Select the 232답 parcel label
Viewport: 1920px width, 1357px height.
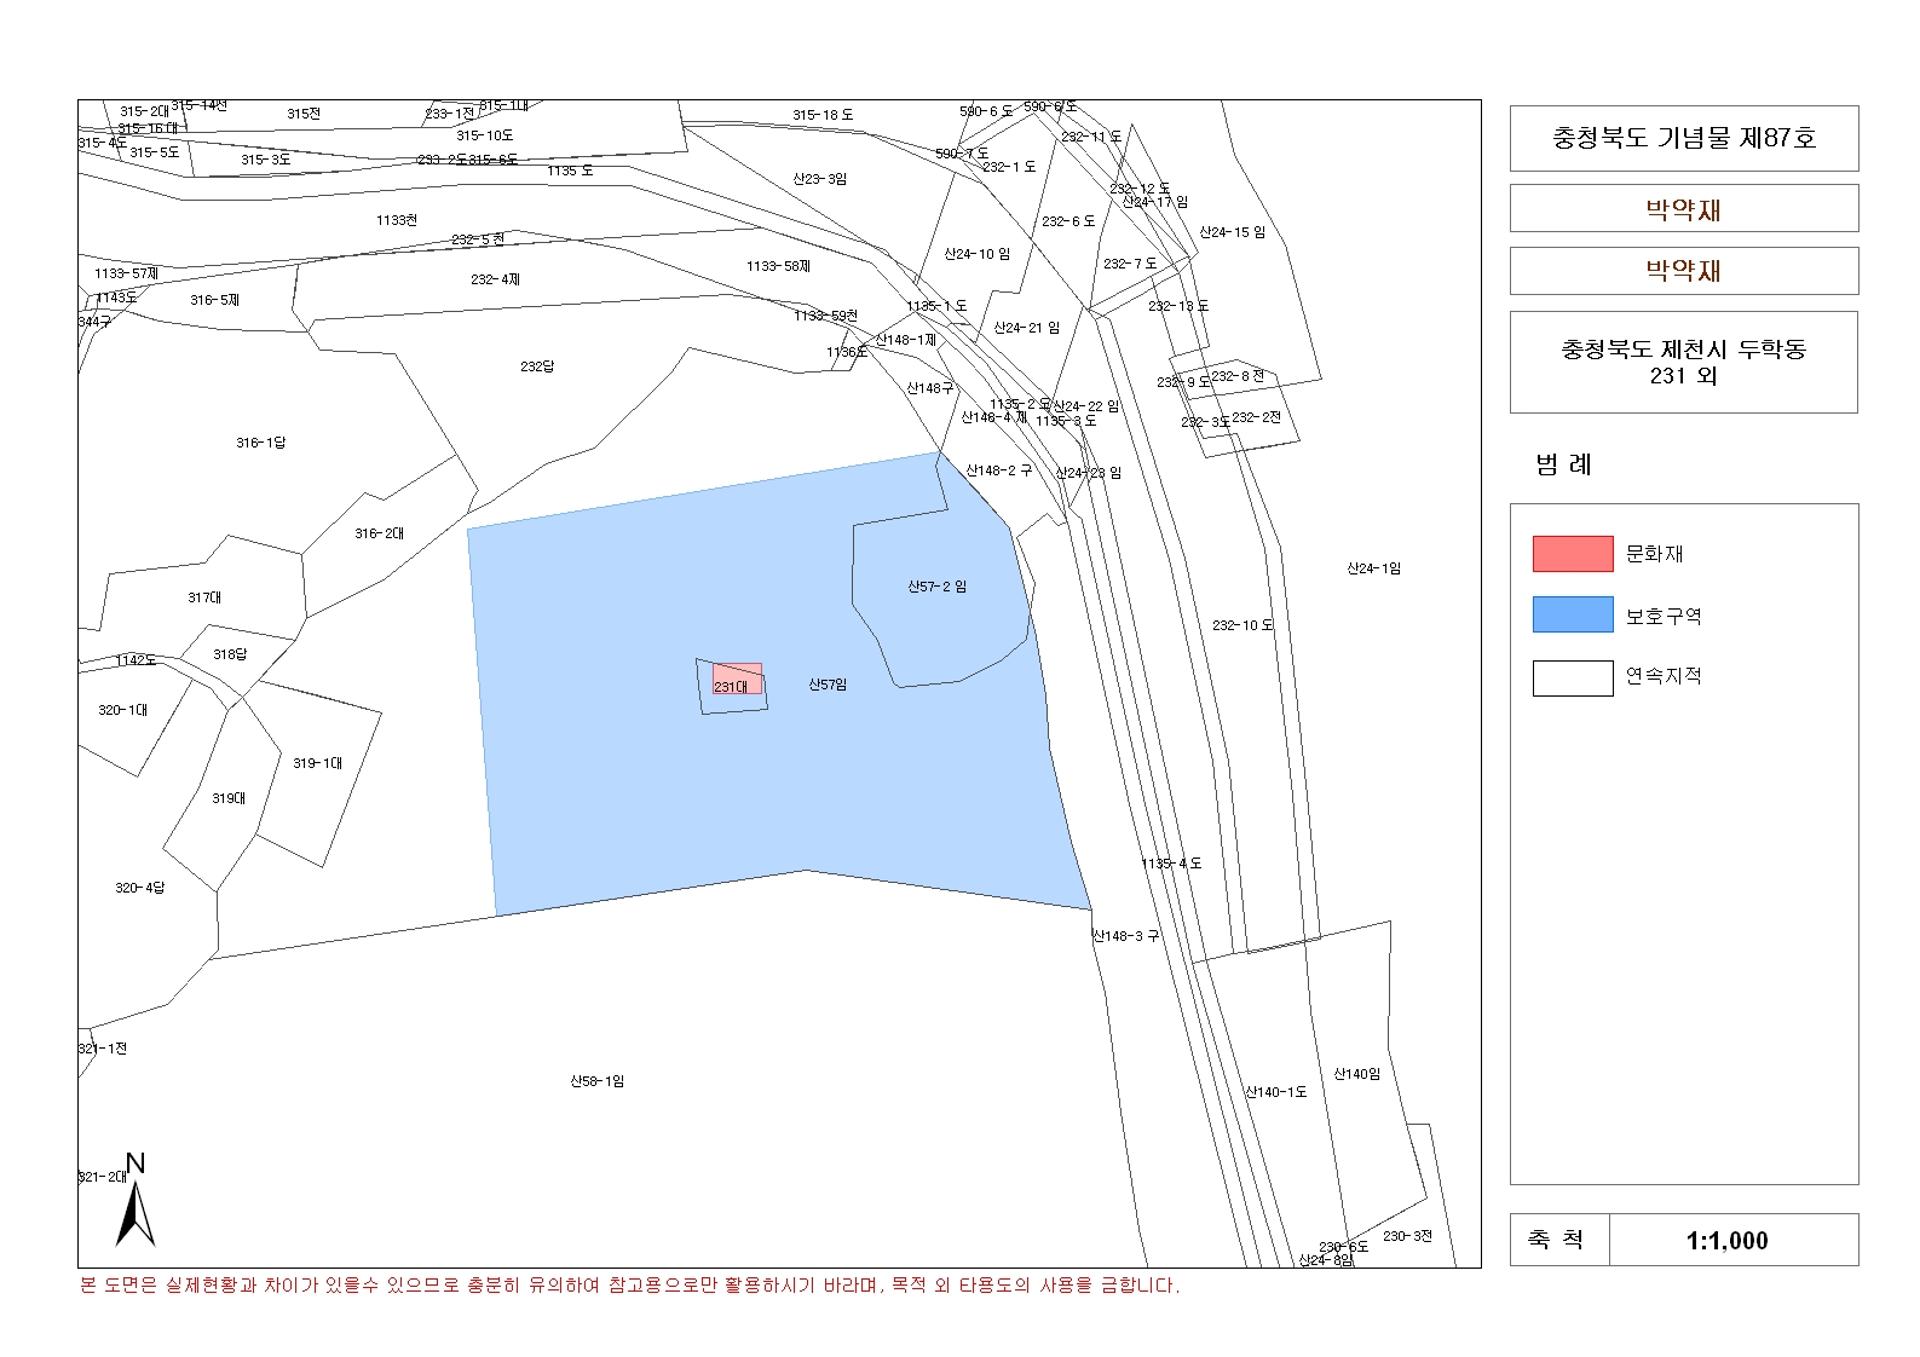(537, 366)
